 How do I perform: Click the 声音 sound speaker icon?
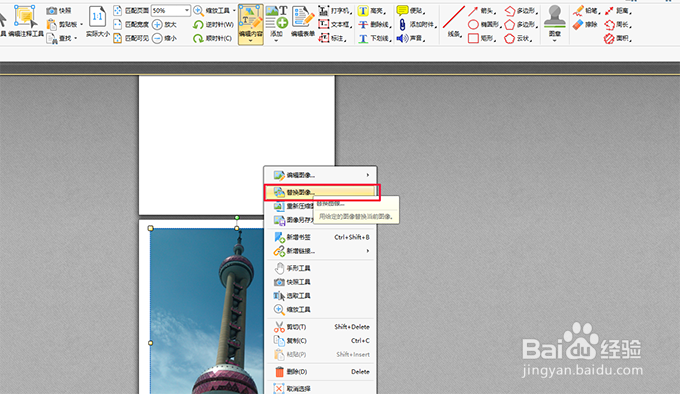click(402, 39)
